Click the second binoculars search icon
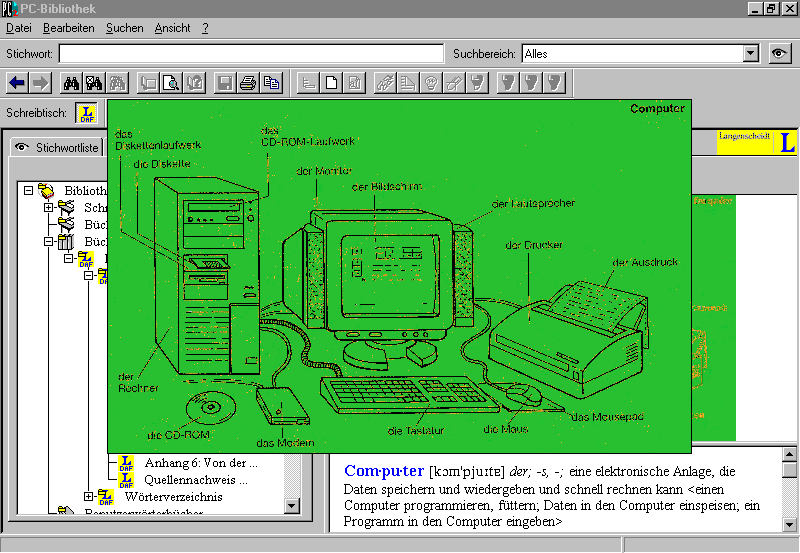The width and height of the screenshot is (800, 553). tap(94, 83)
